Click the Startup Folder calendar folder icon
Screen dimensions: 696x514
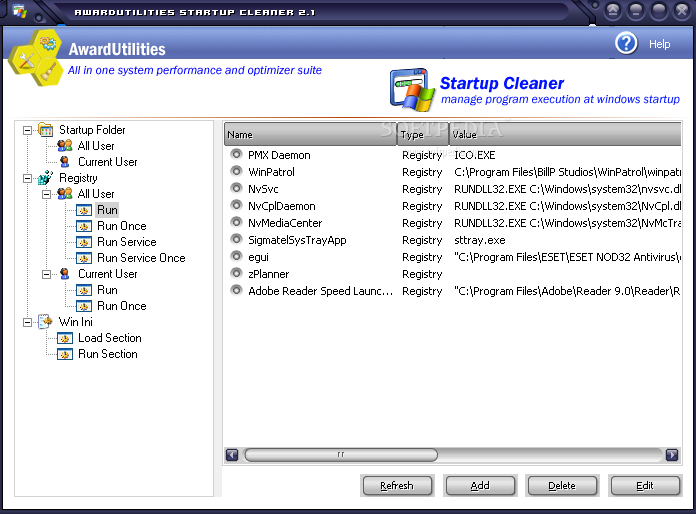(46, 130)
